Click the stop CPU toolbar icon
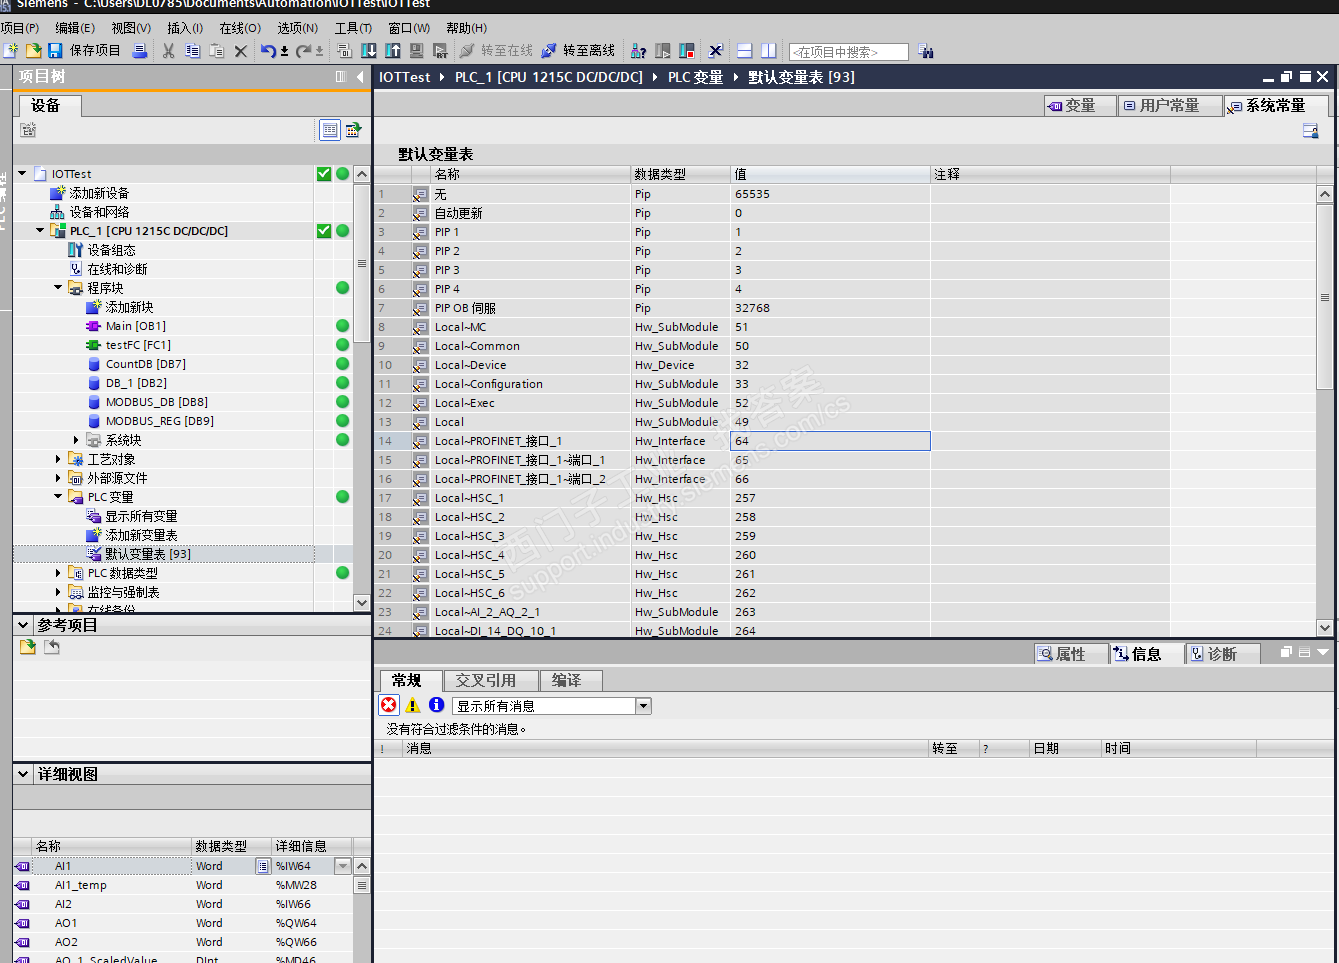 point(687,50)
